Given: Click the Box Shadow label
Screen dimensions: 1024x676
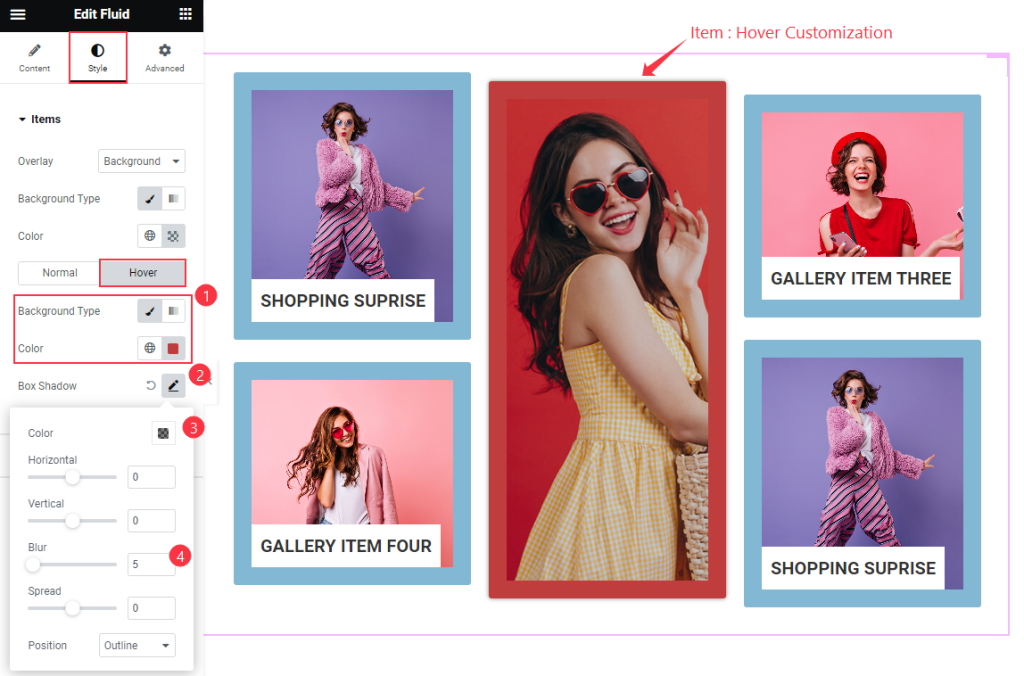Looking at the screenshot, I should tap(47, 386).
